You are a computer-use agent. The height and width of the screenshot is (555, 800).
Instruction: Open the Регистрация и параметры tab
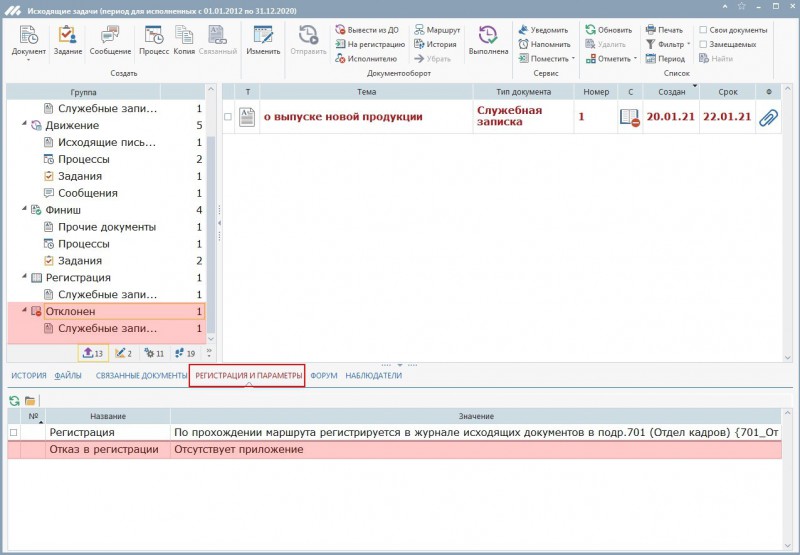click(x=248, y=375)
